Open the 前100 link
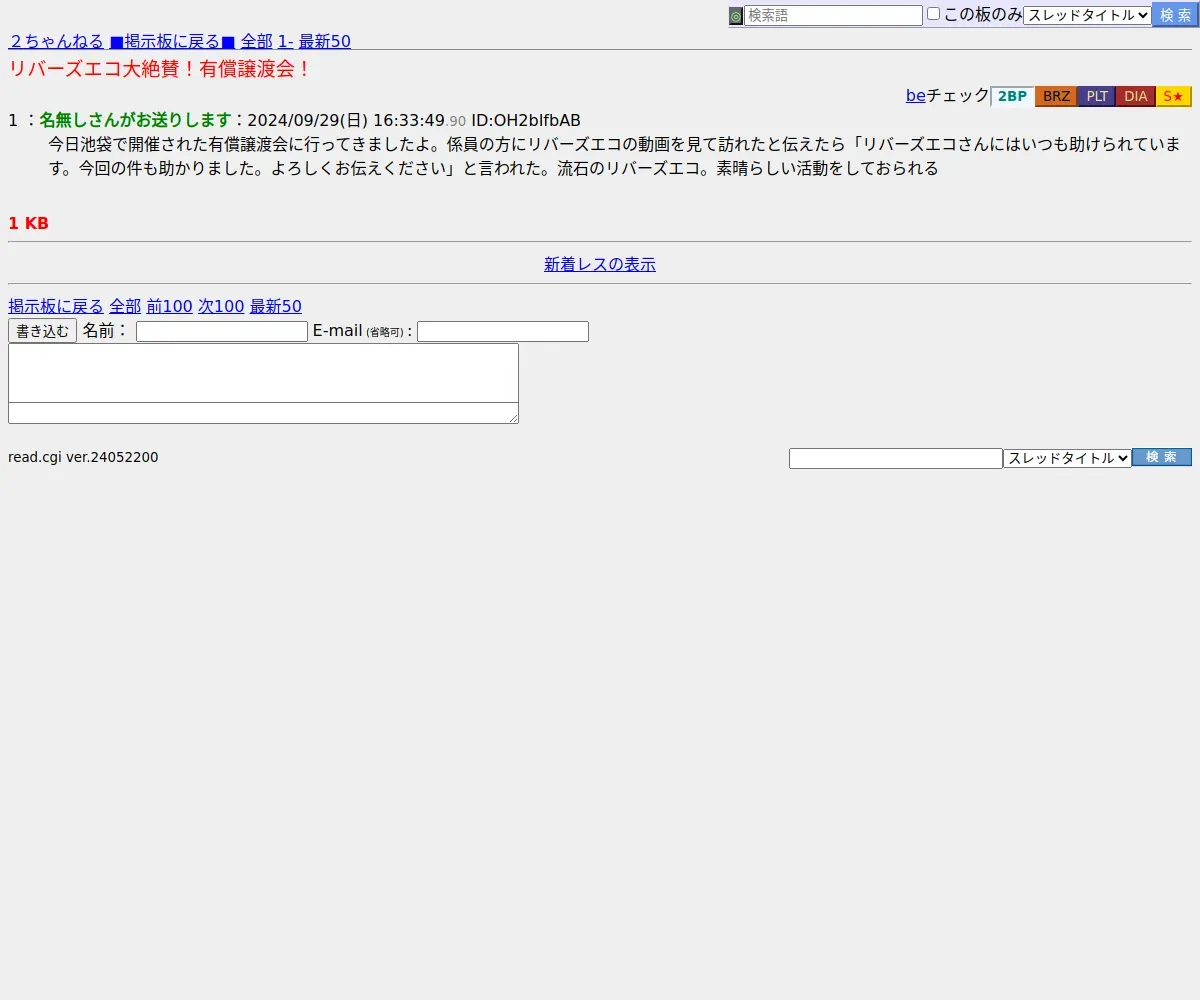This screenshot has height=1000, width=1200. click(170, 306)
